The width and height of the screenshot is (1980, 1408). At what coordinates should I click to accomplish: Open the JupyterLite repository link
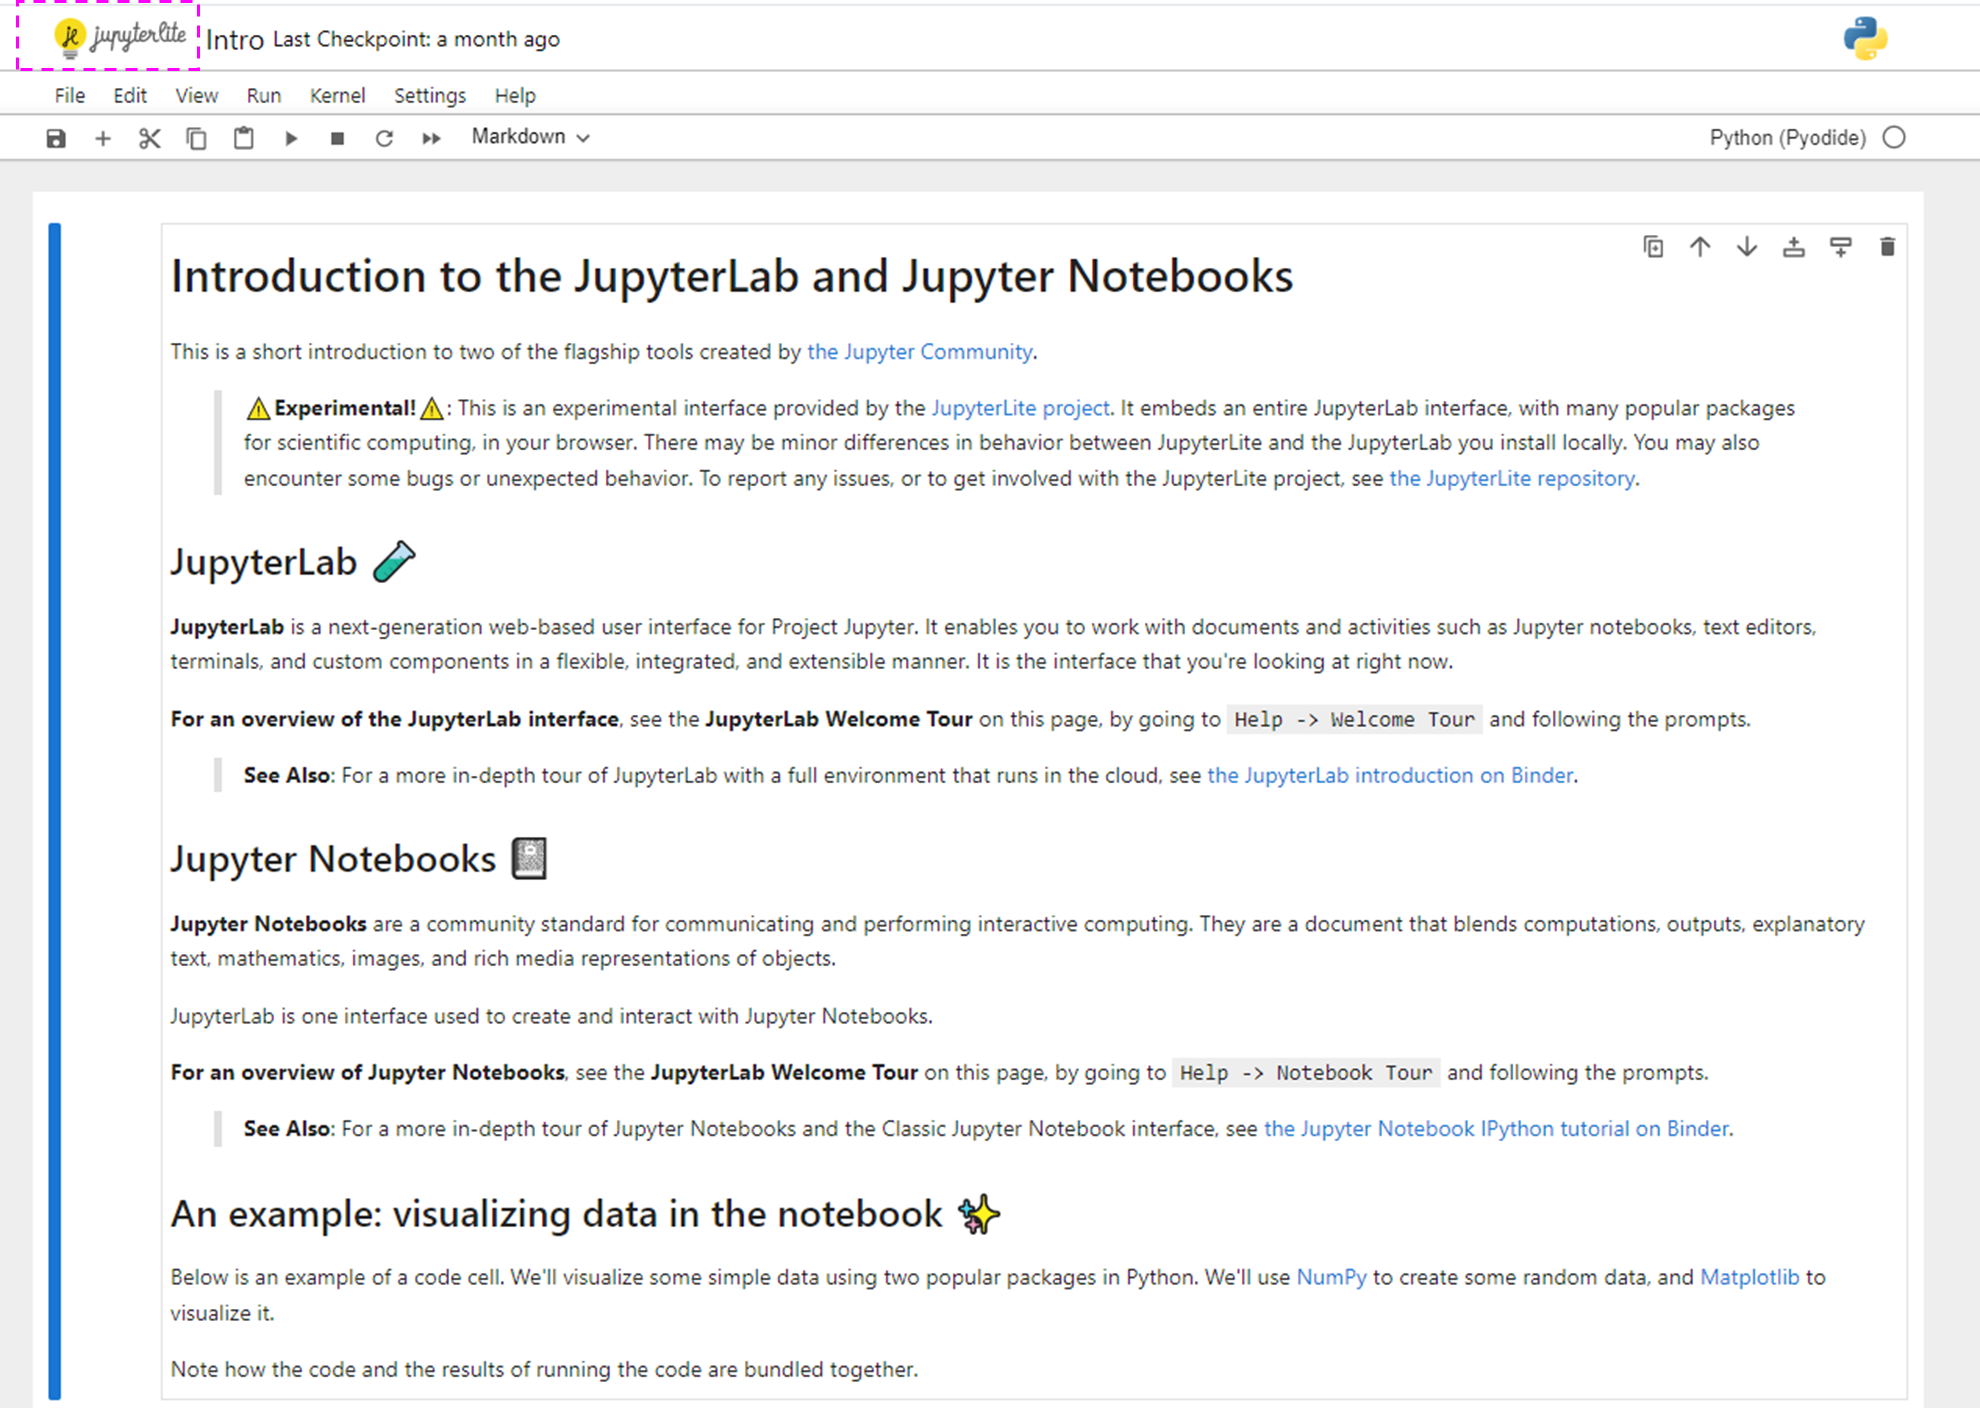coord(1512,478)
